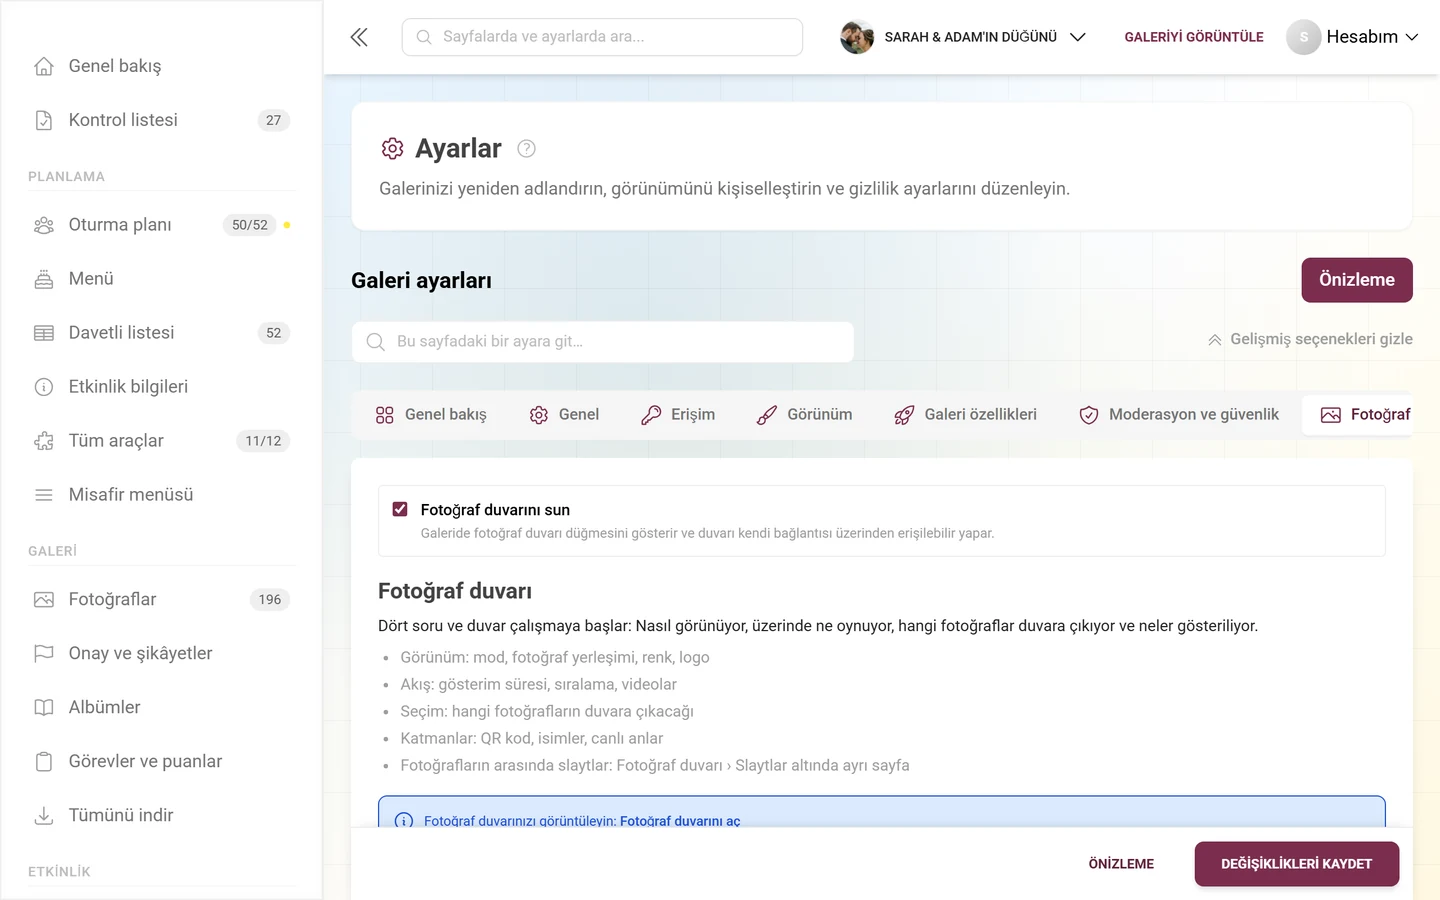The width and height of the screenshot is (1440, 900).
Task: Click DEĞİŞİKLİKLERİ KAYDET button
Action: pos(1296,864)
